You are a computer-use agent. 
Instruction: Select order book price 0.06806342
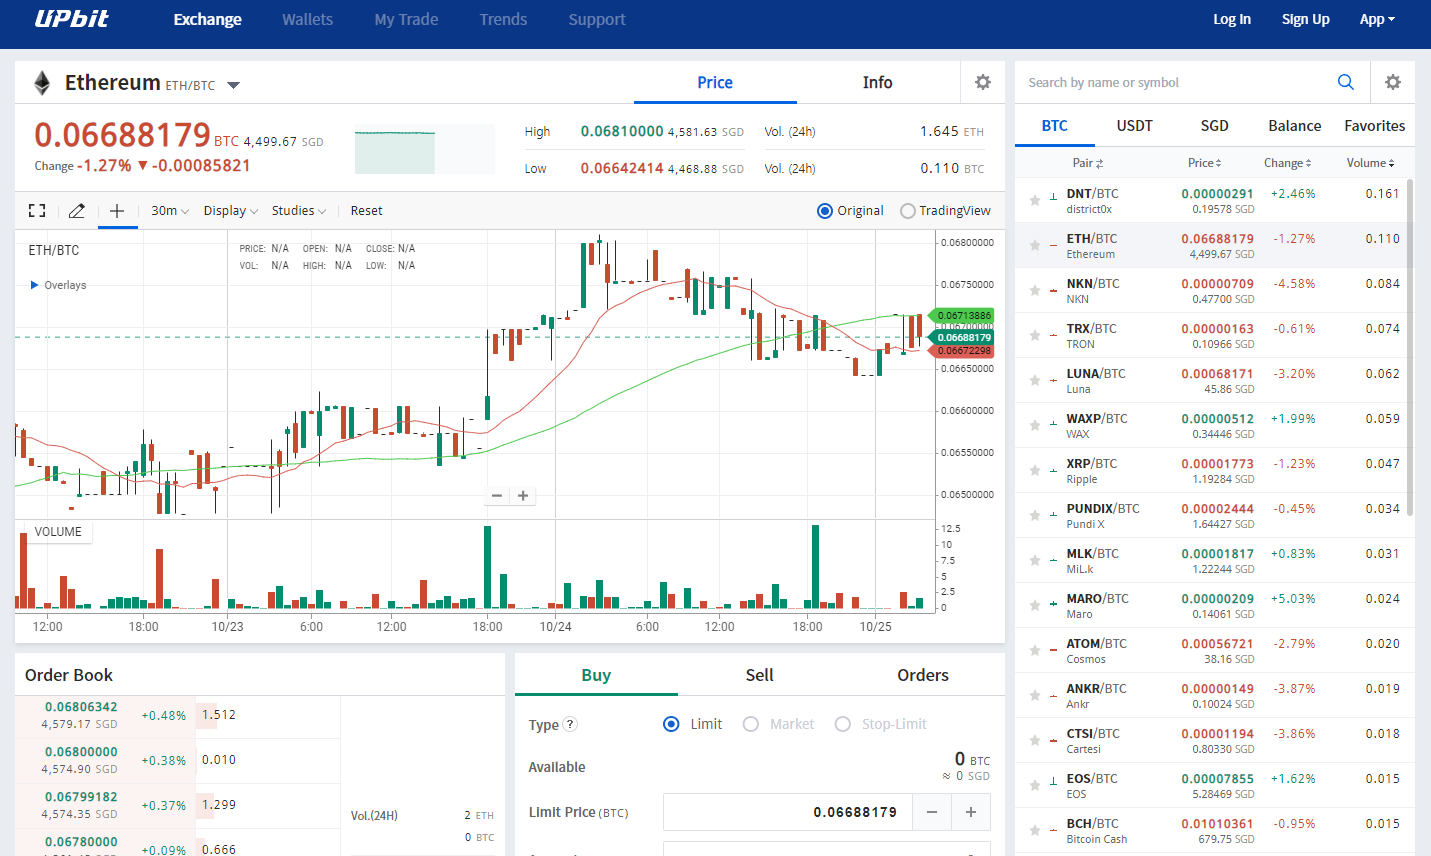(x=81, y=707)
